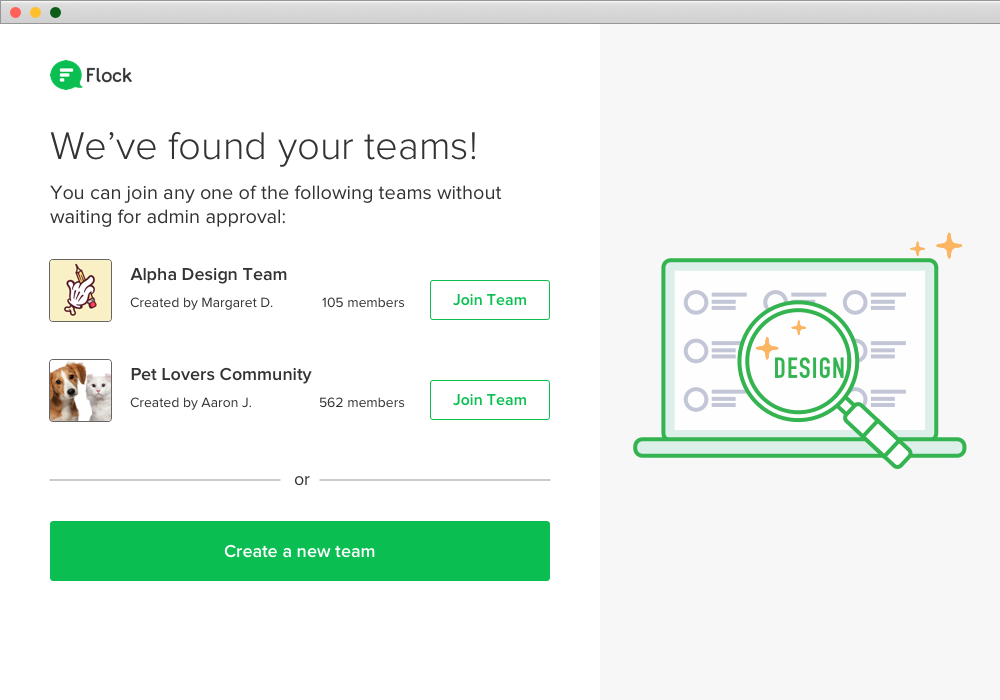Select the Alpha Design Team name
The image size is (1000, 700).
click(208, 274)
